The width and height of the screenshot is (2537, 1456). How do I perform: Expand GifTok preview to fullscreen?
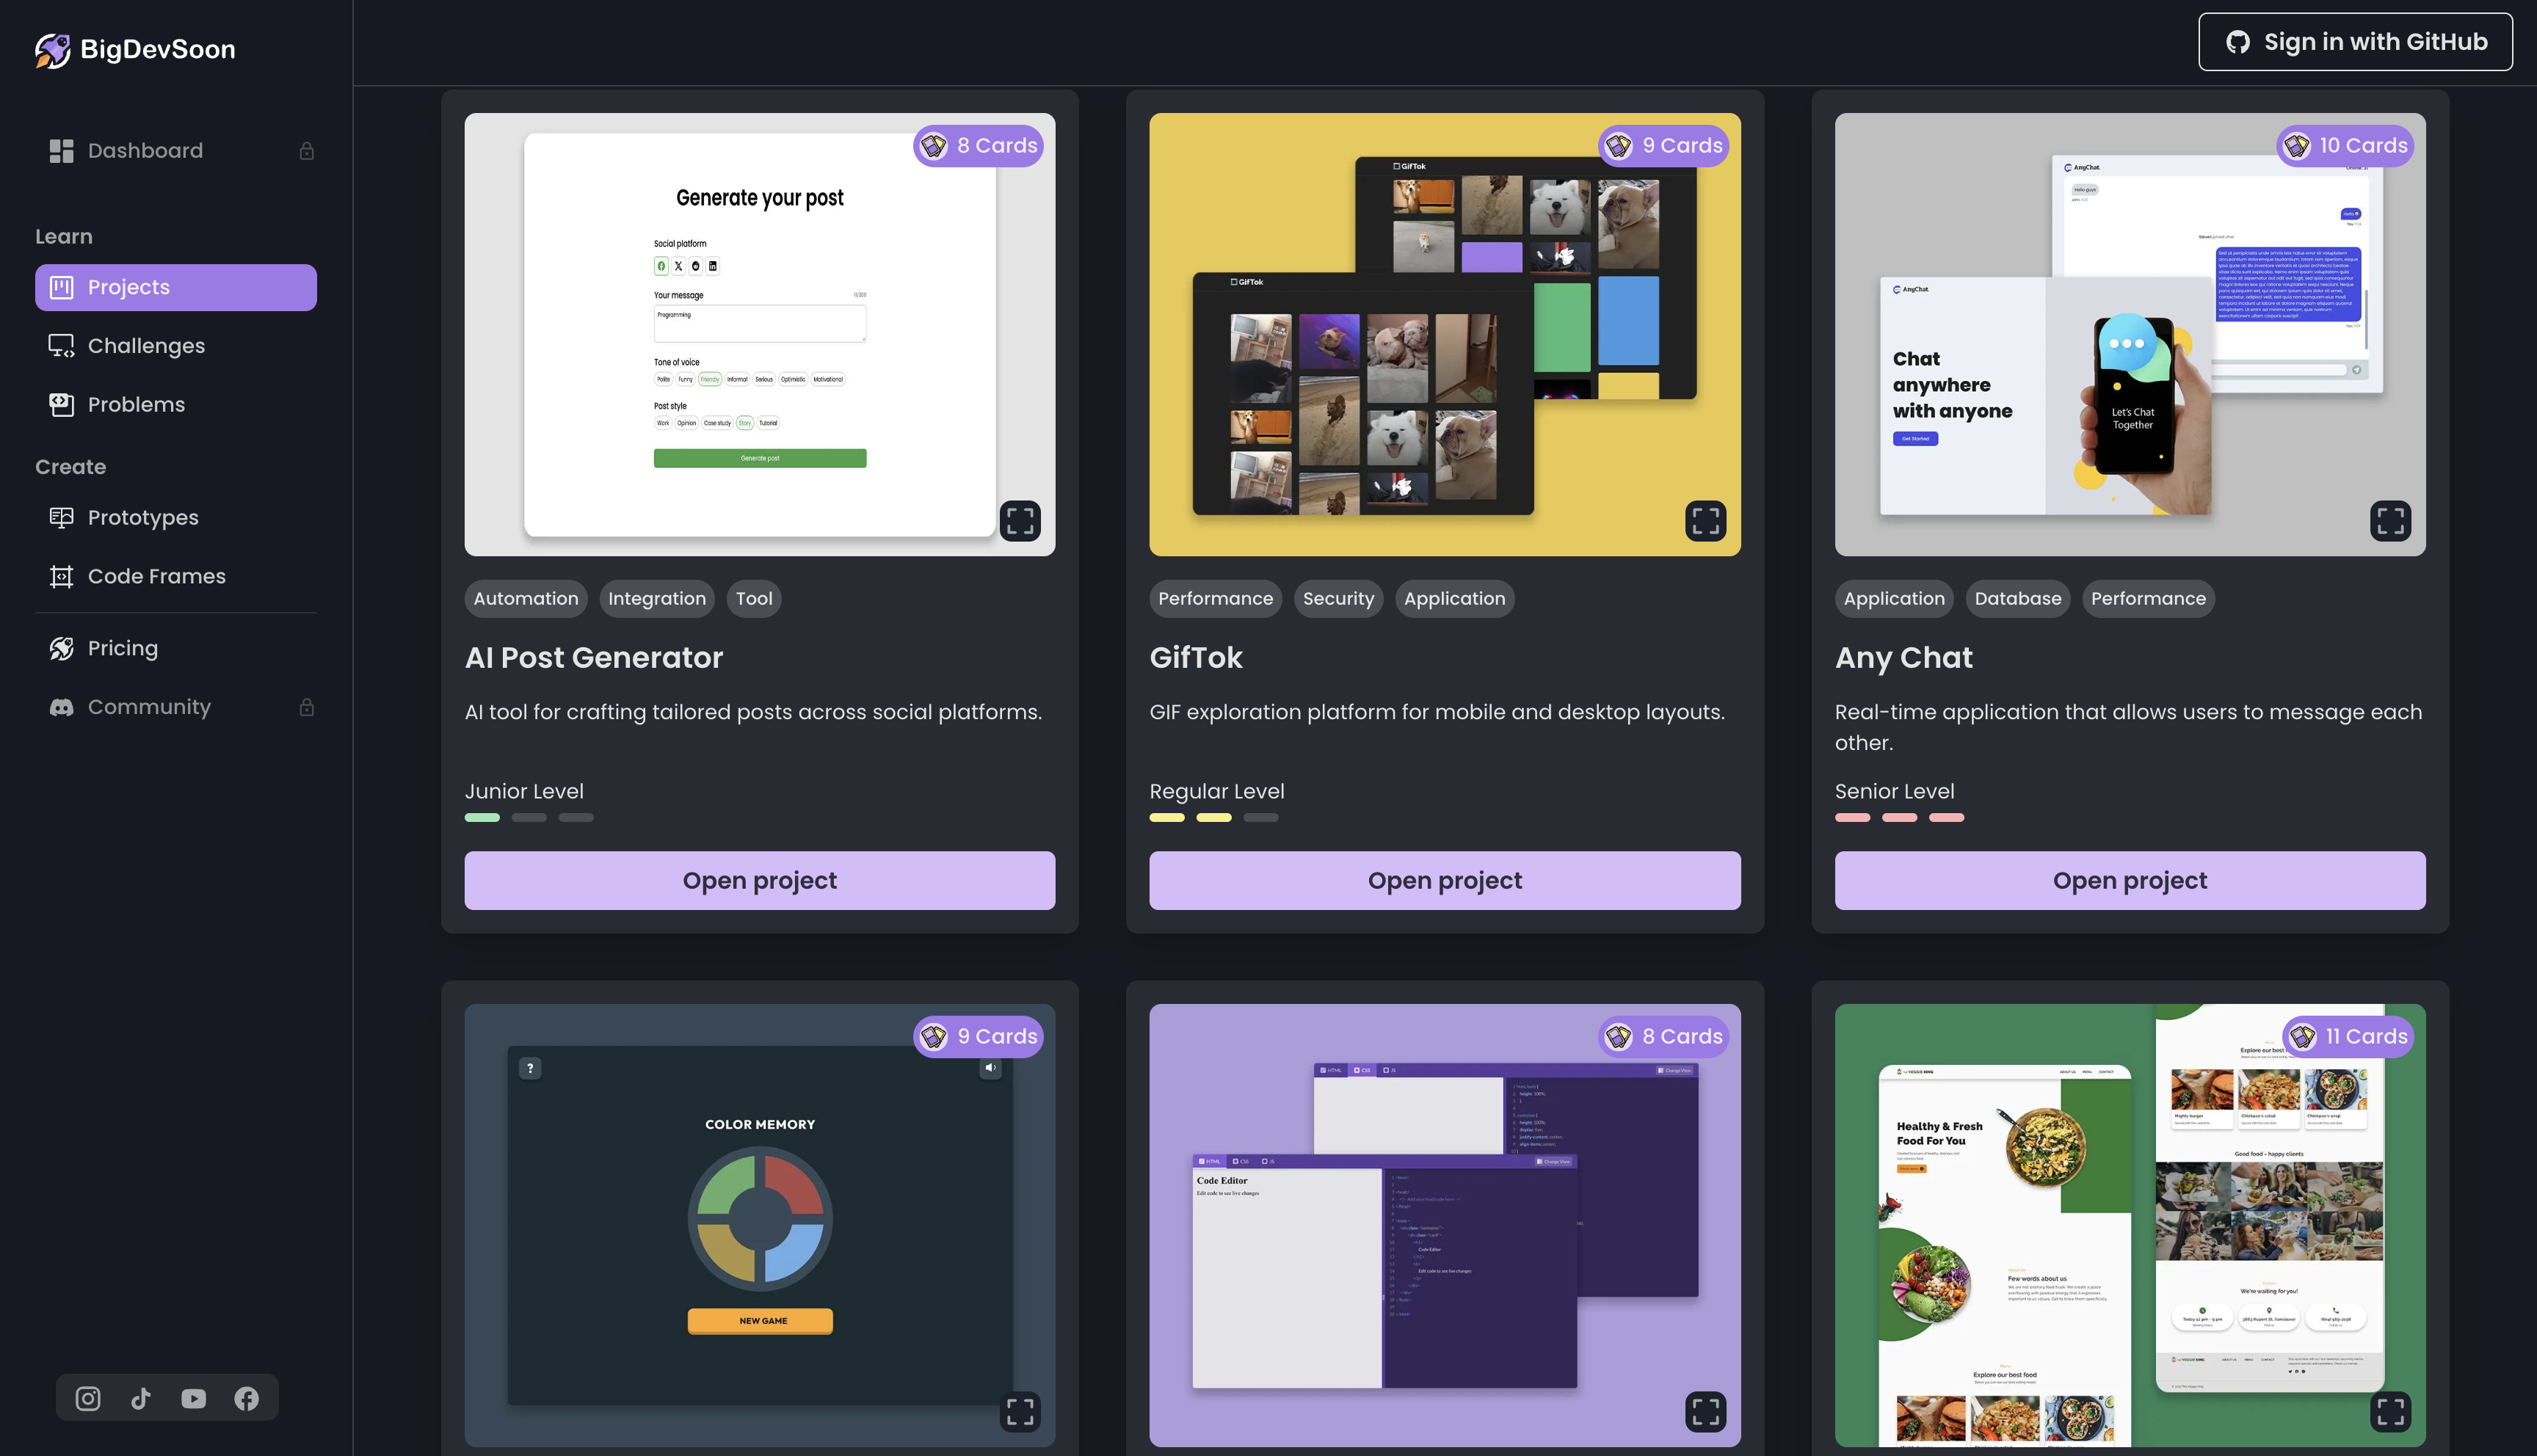pos(1705,521)
